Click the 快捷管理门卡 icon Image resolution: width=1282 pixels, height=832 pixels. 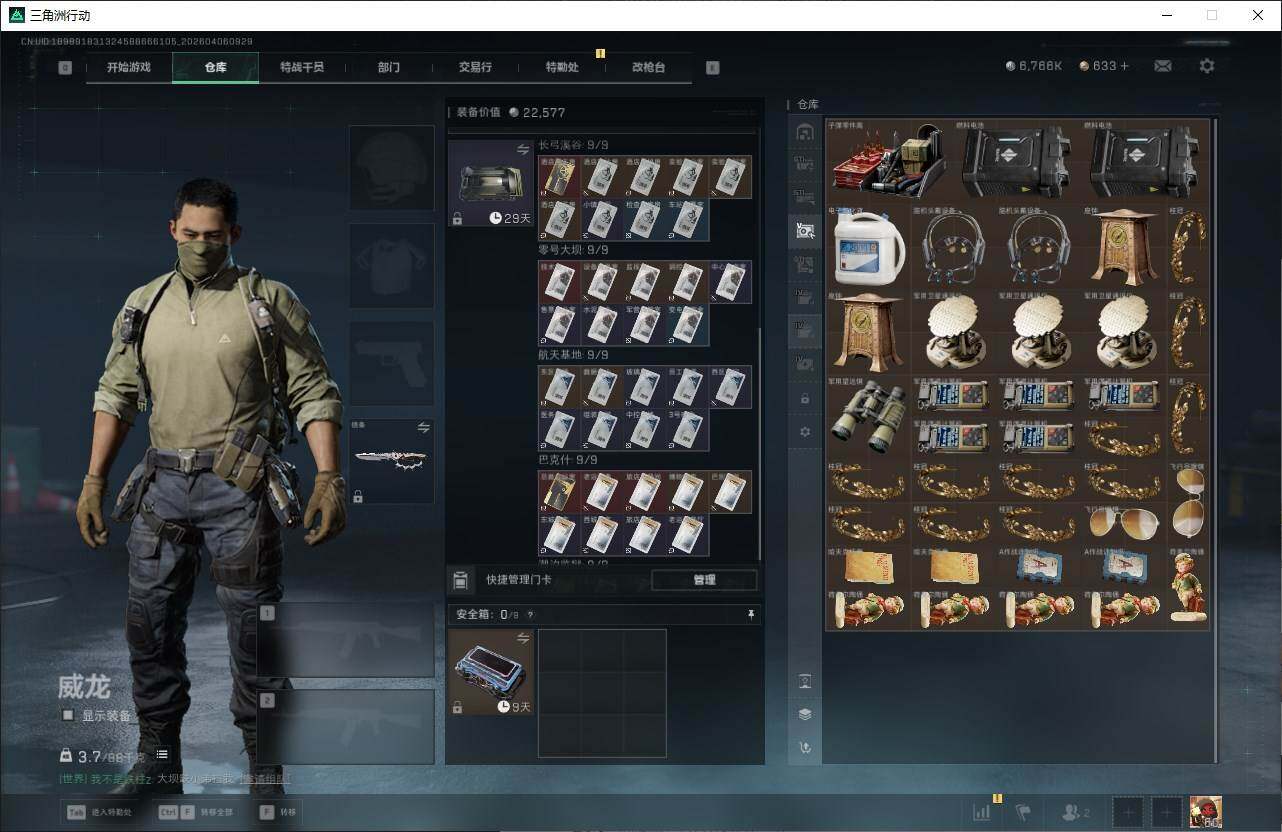click(x=460, y=580)
